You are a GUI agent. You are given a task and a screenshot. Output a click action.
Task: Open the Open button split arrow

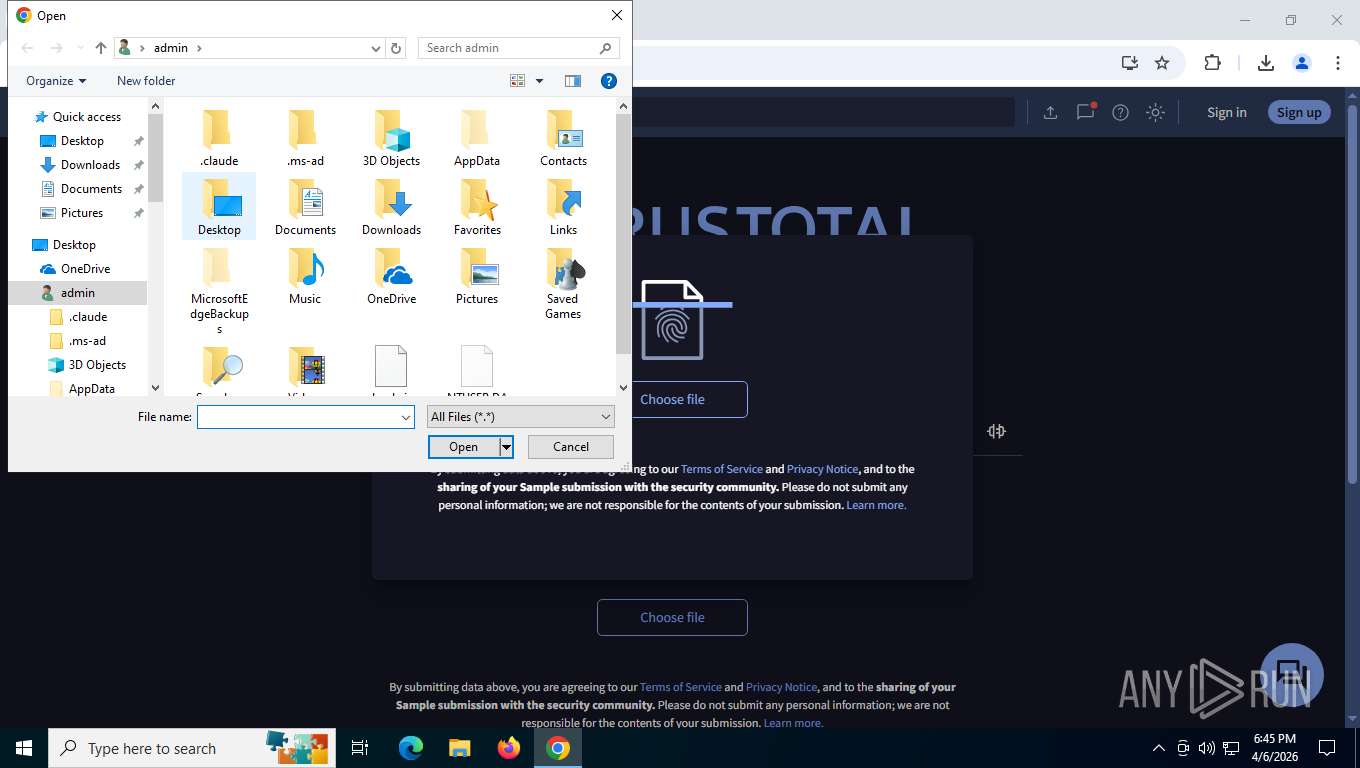506,447
